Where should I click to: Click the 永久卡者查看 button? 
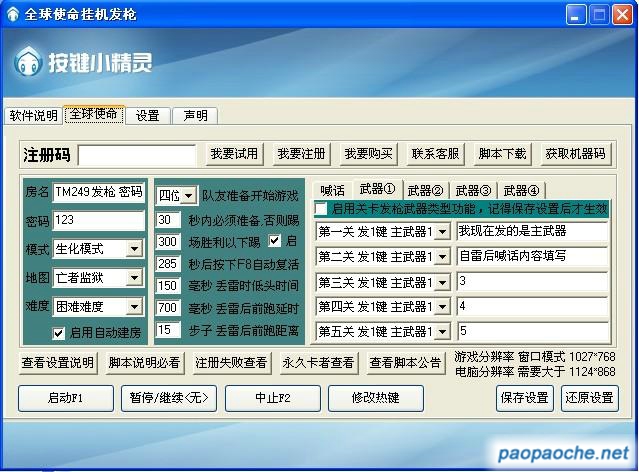pos(318,363)
